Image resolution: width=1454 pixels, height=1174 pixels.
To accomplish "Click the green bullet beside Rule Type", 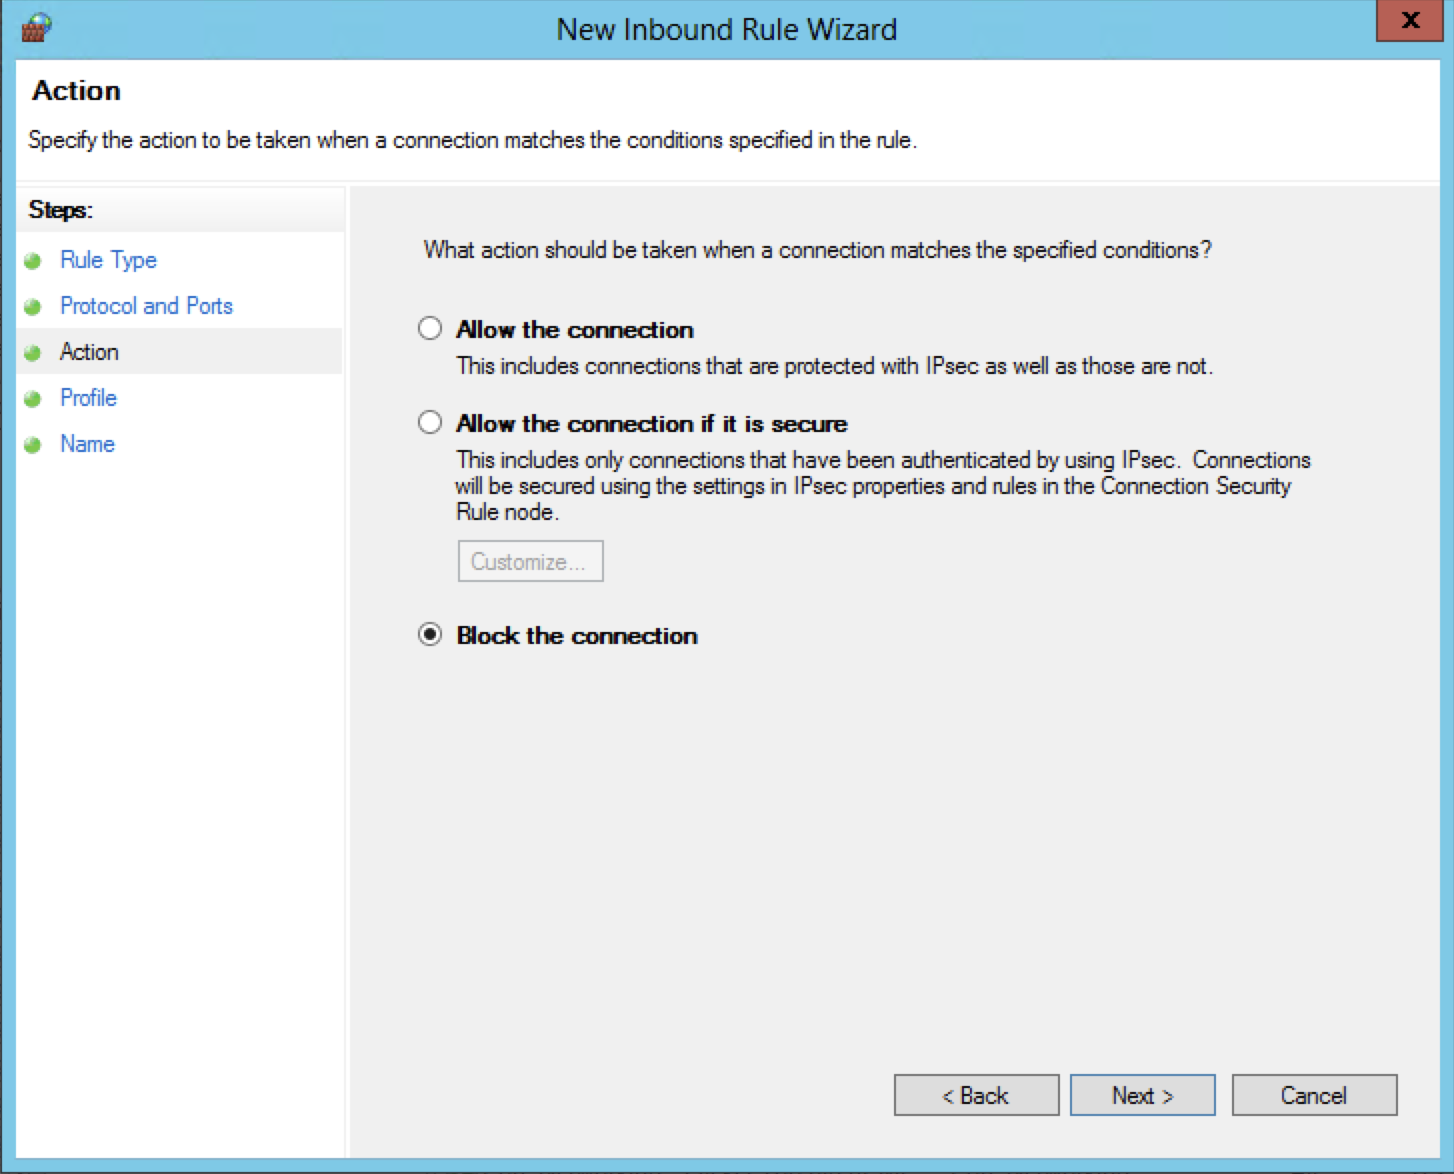I will pos(33,261).
